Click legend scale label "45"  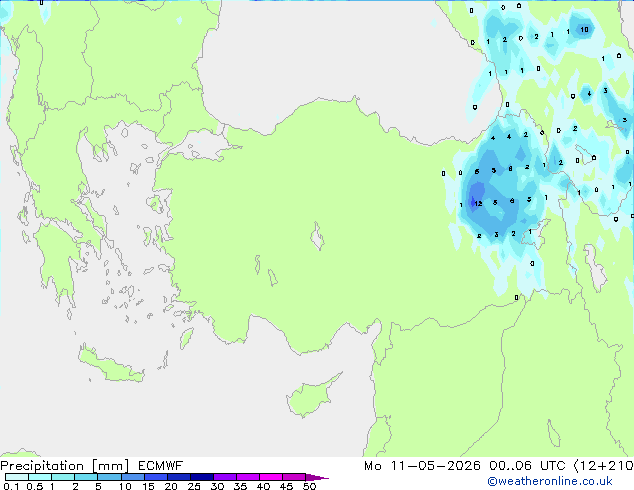click(286, 486)
